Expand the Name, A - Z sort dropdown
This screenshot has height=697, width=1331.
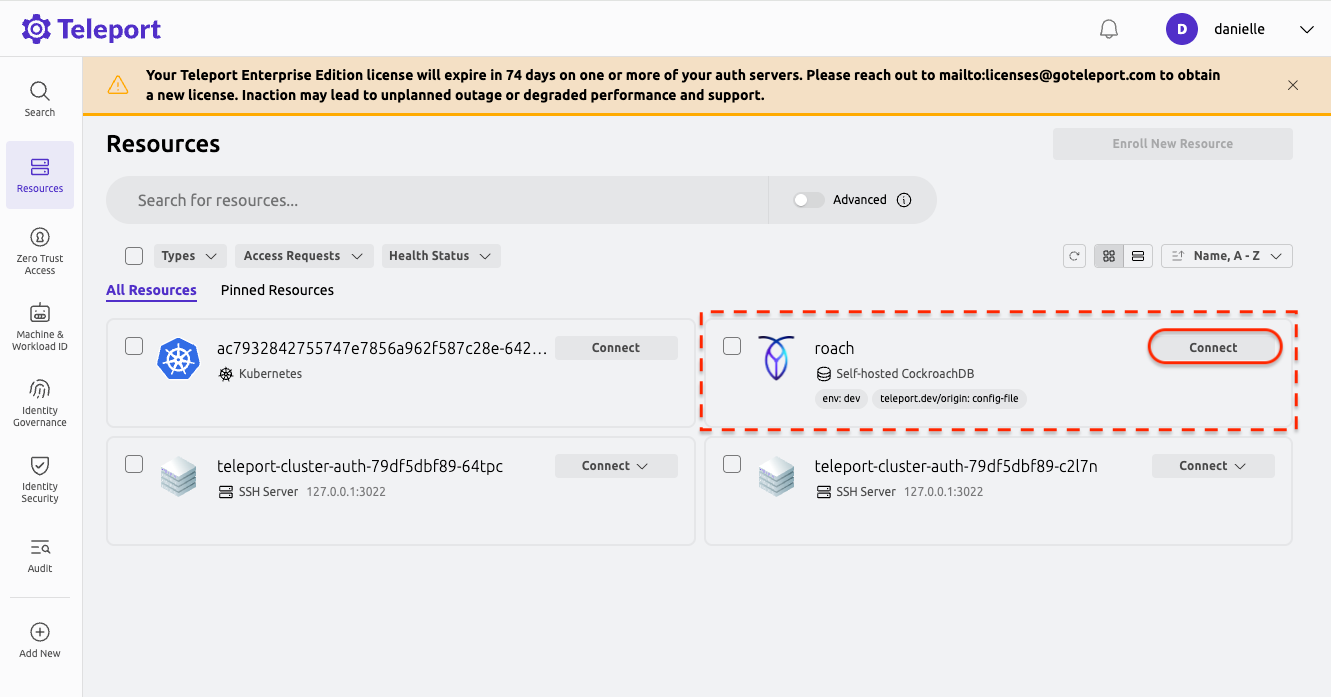[1226, 255]
